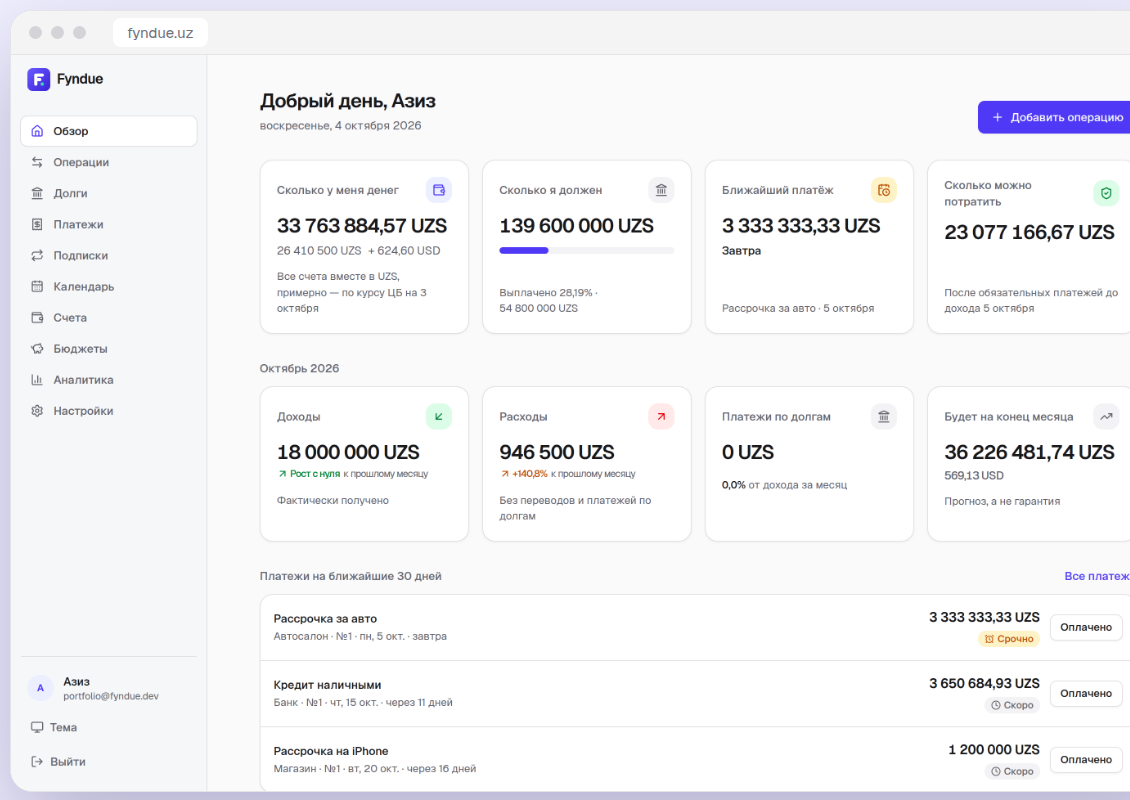
Task: Click the bar chart icon beside Аналитика
Action: (37, 380)
